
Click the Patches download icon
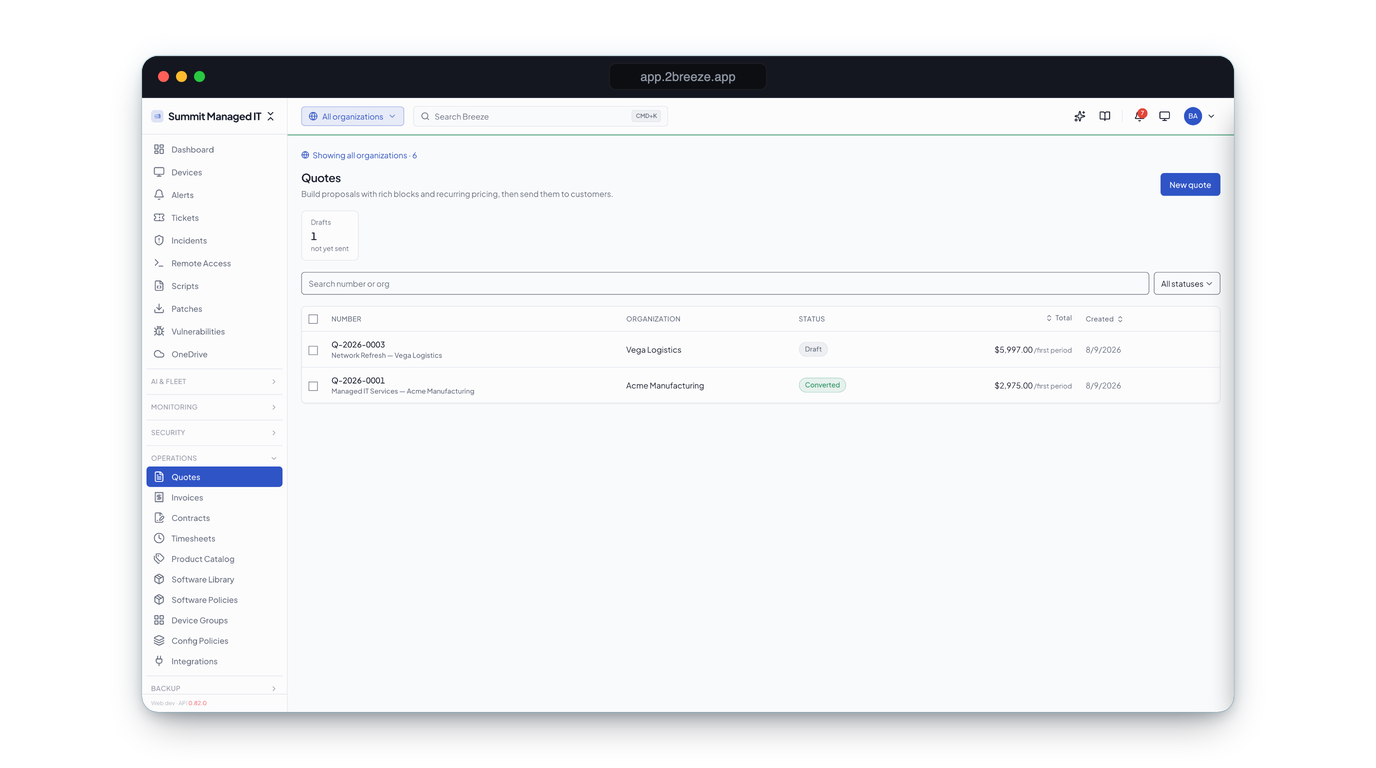[x=159, y=308]
